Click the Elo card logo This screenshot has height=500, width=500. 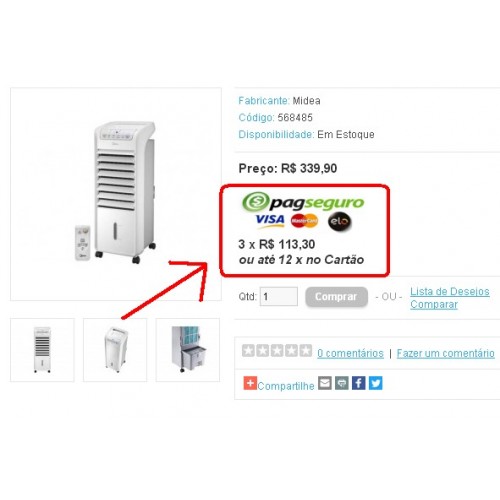click(339, 221)
